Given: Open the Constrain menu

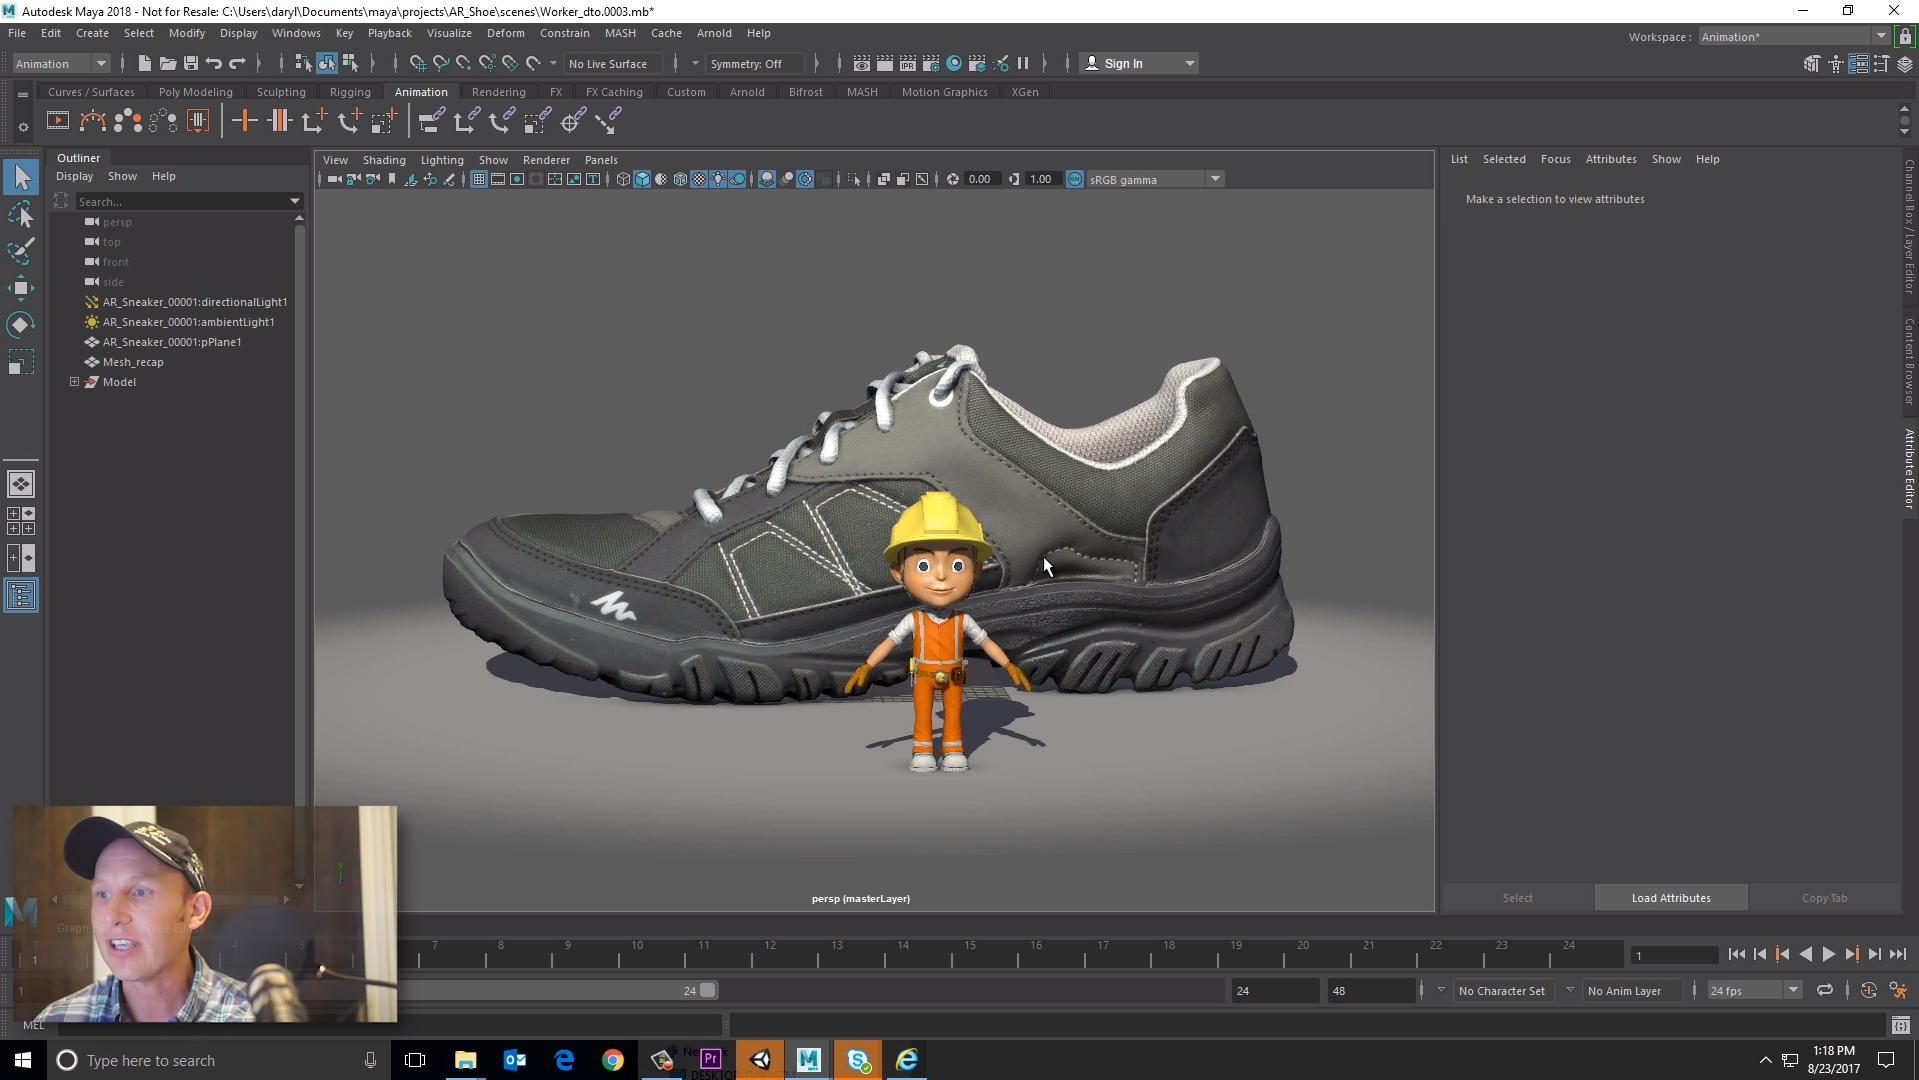Looking at the screenshot, I should [564, 33].
